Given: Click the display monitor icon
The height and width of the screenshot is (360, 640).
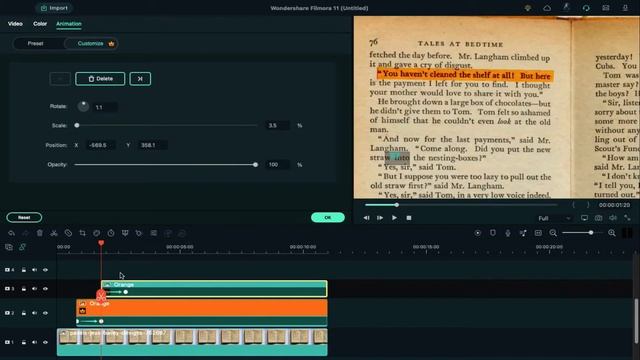Looking at the screenshot, I should (584, 218).
